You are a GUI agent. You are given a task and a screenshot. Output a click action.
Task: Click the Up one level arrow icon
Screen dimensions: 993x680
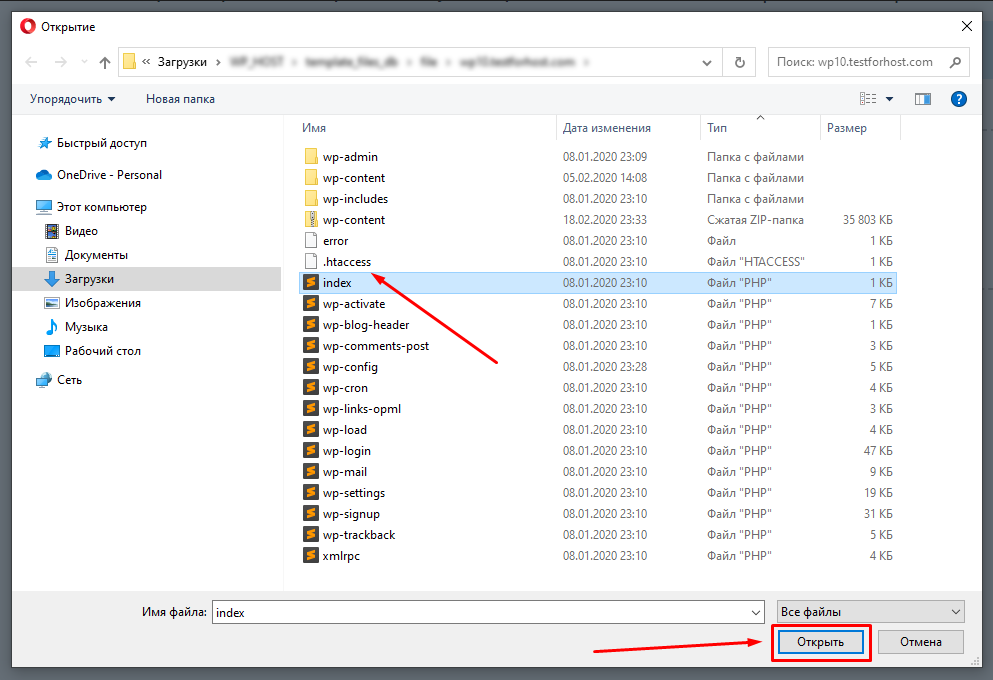[105, 62]
